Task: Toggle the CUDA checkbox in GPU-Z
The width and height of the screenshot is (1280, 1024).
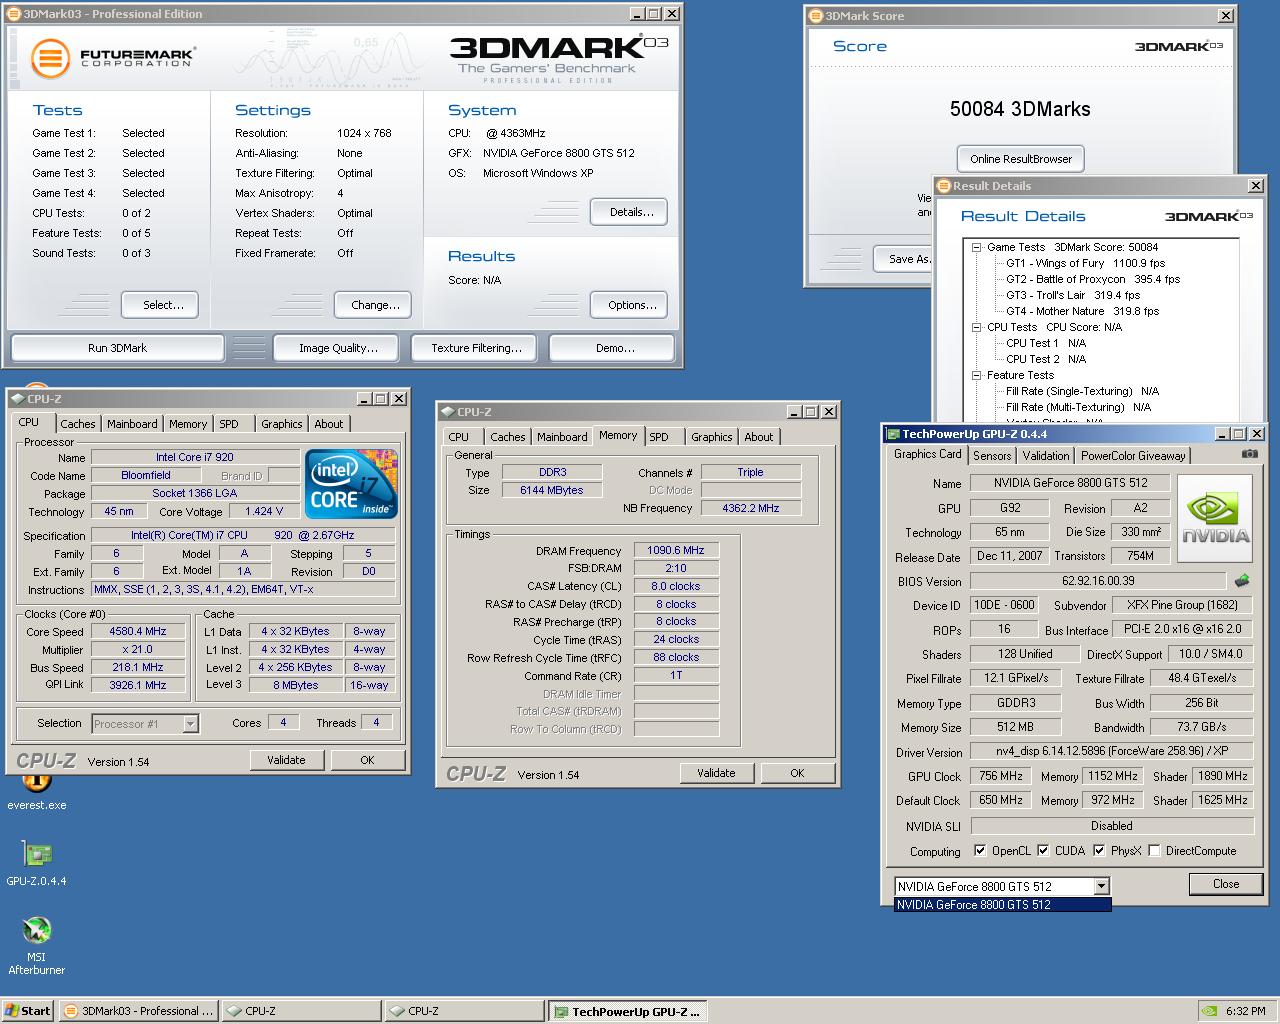Action: coord(1043,851)
